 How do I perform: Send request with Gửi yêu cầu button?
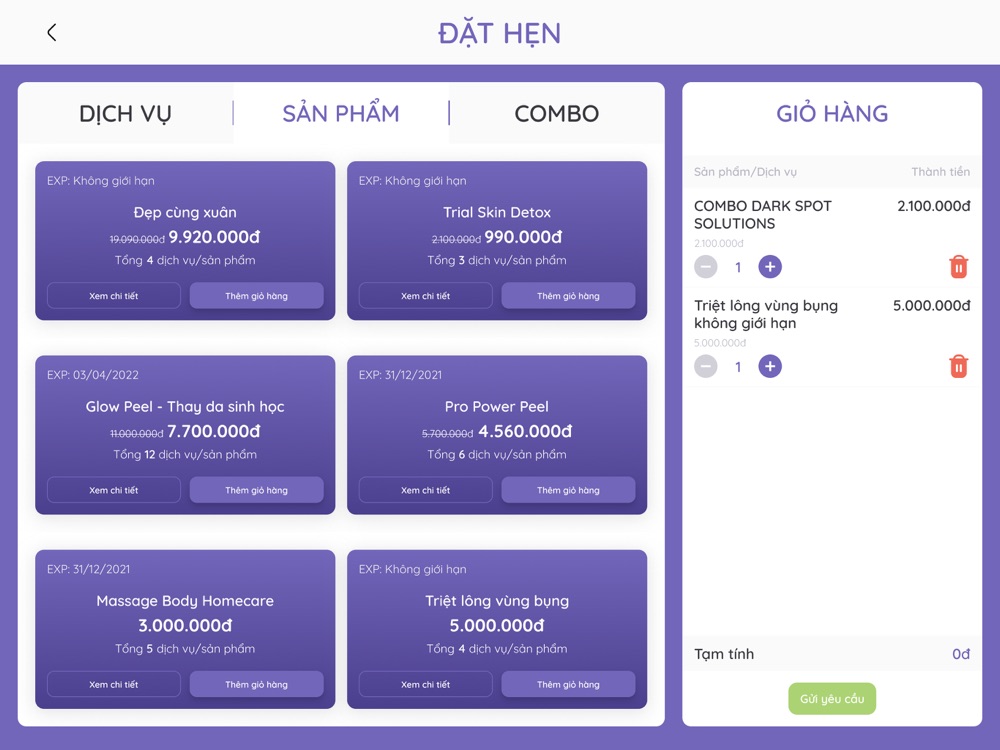click(832, 699)
